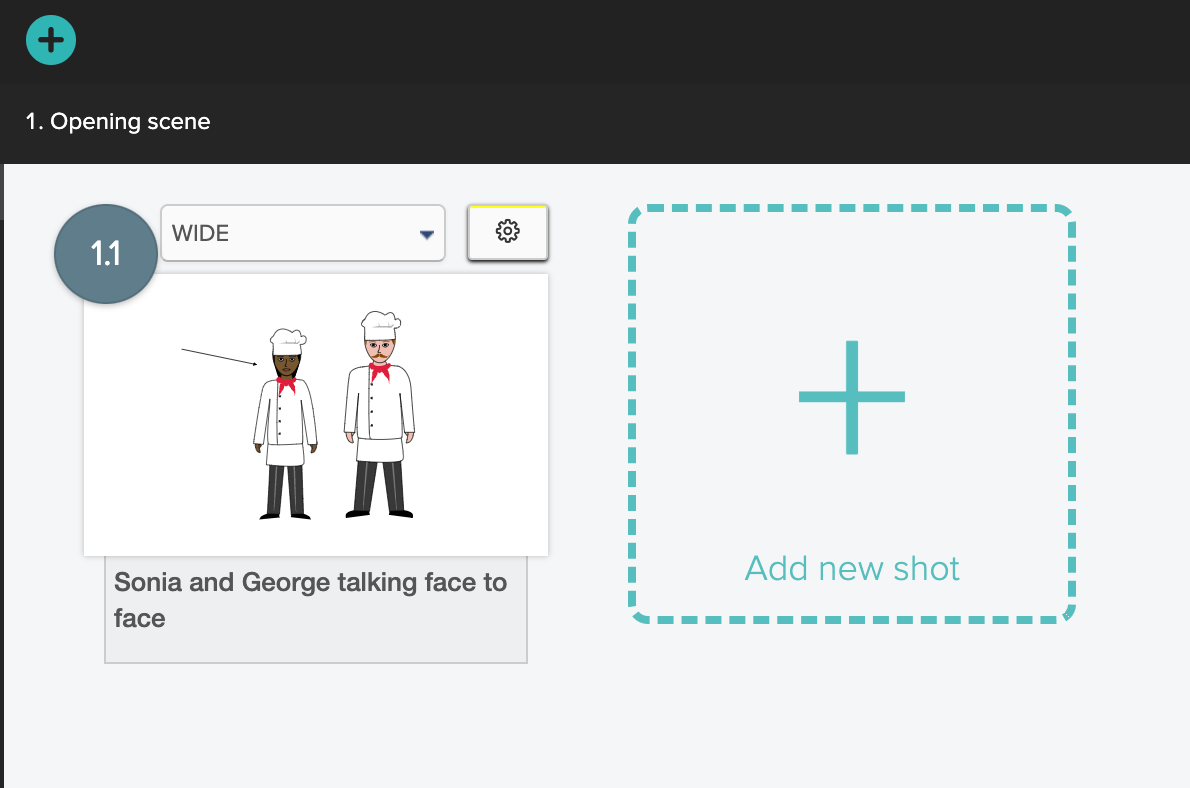Select the "1. Opening scene" heading
Viewport: 1190px width, 788px height.
pyautogui.click(x=118, y=122)
